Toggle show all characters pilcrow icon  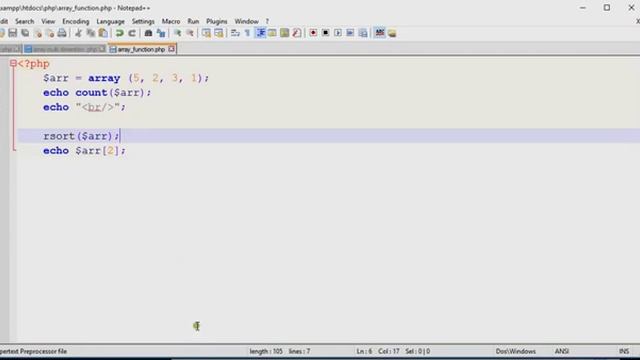pyautogui.click(x=247, y=33)
